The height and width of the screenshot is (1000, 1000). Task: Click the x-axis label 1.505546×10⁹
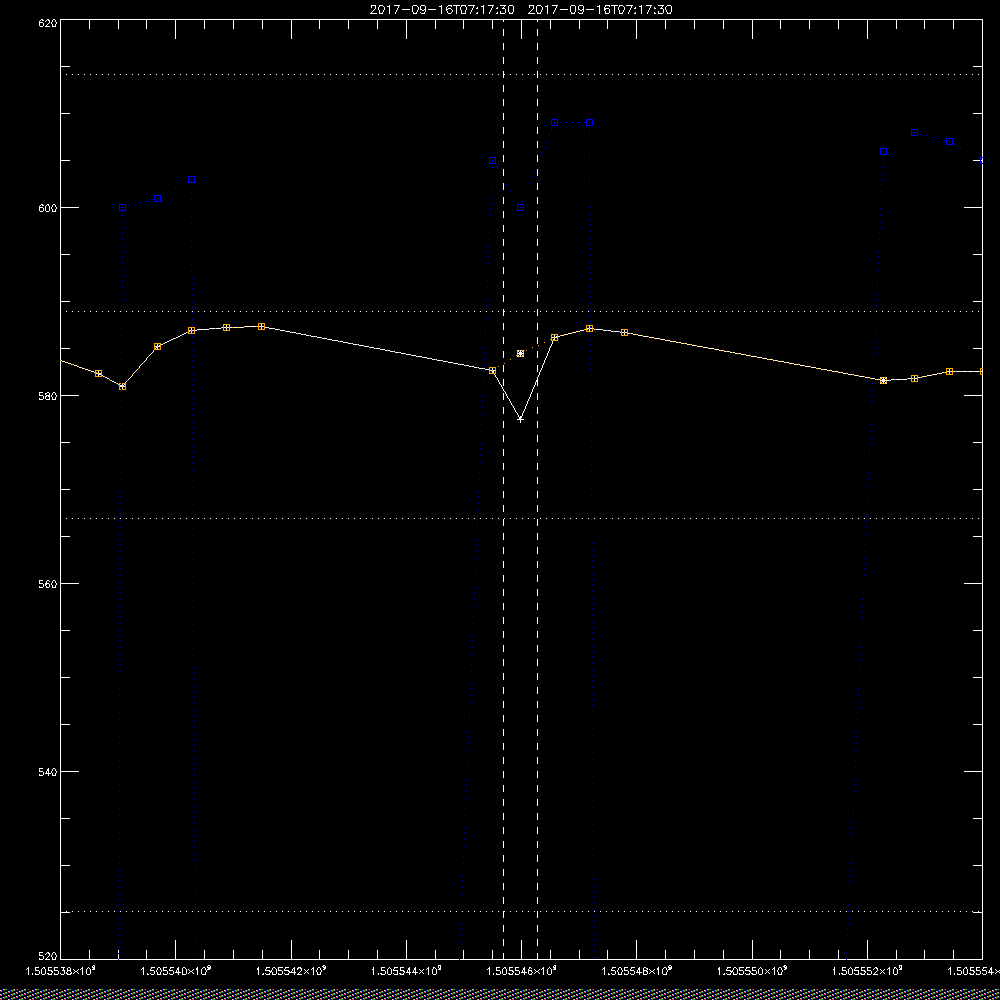[x=523, y=971]
